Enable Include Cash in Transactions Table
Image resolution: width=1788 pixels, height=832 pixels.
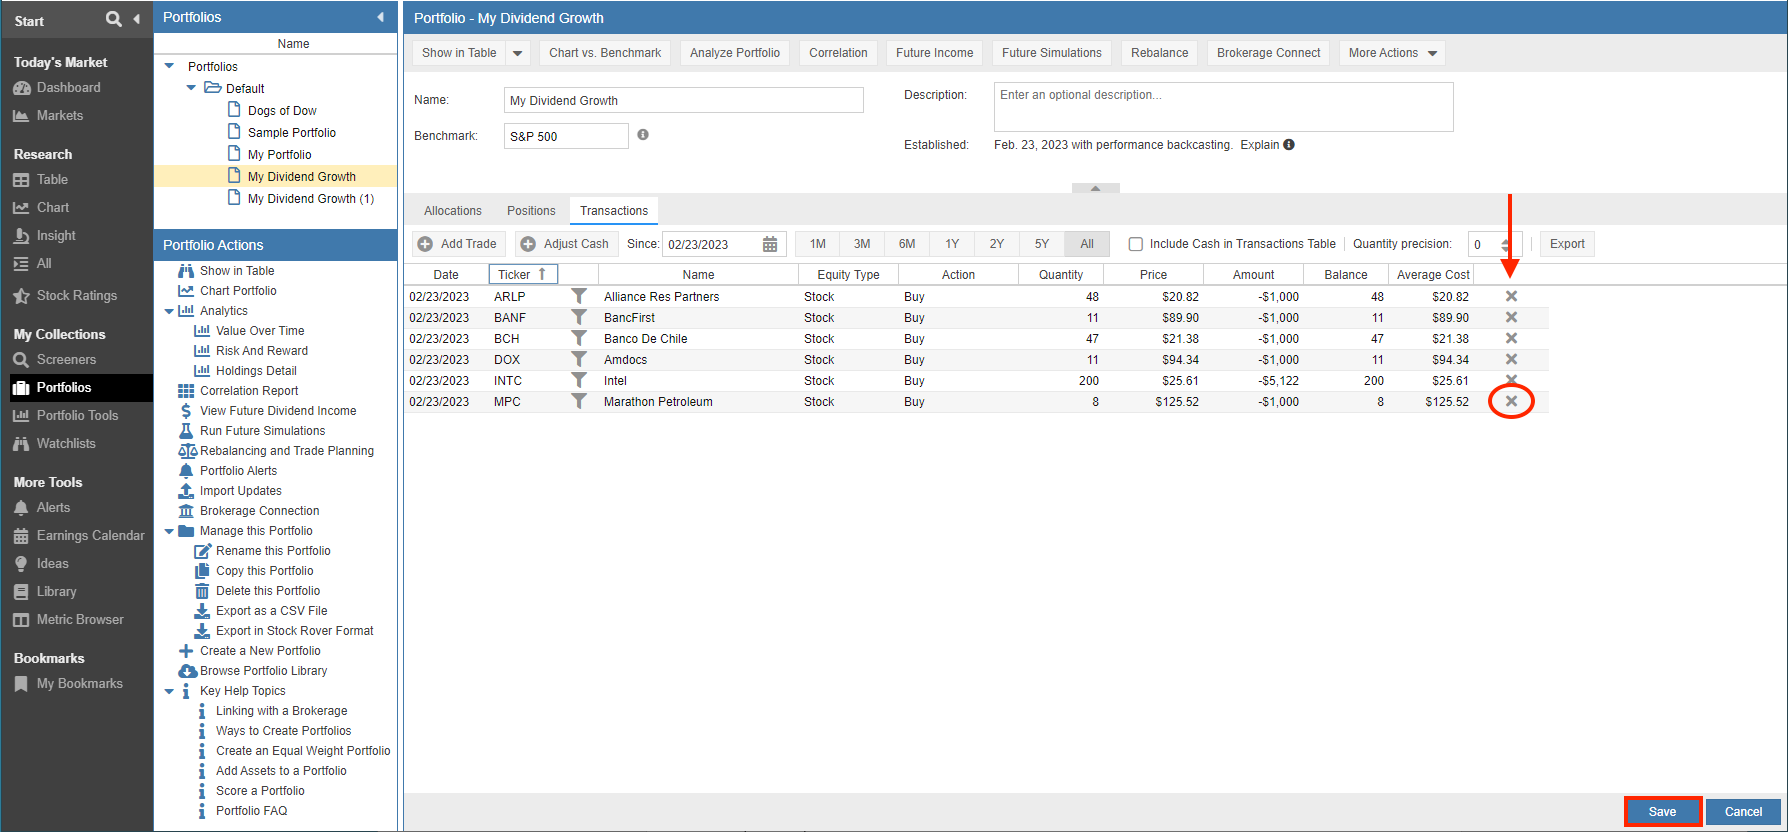(1136, 244)
